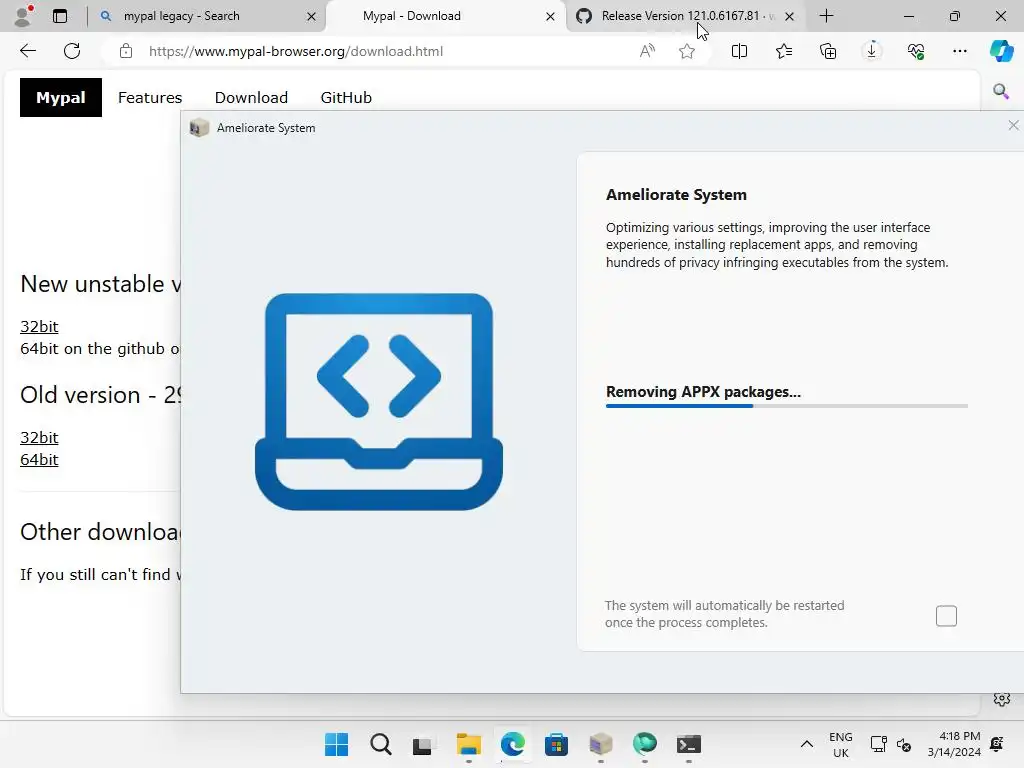Open the GitHub menu item on Mypal site
This screenshot has width=1024, height=768.
[x=346, y=97]
